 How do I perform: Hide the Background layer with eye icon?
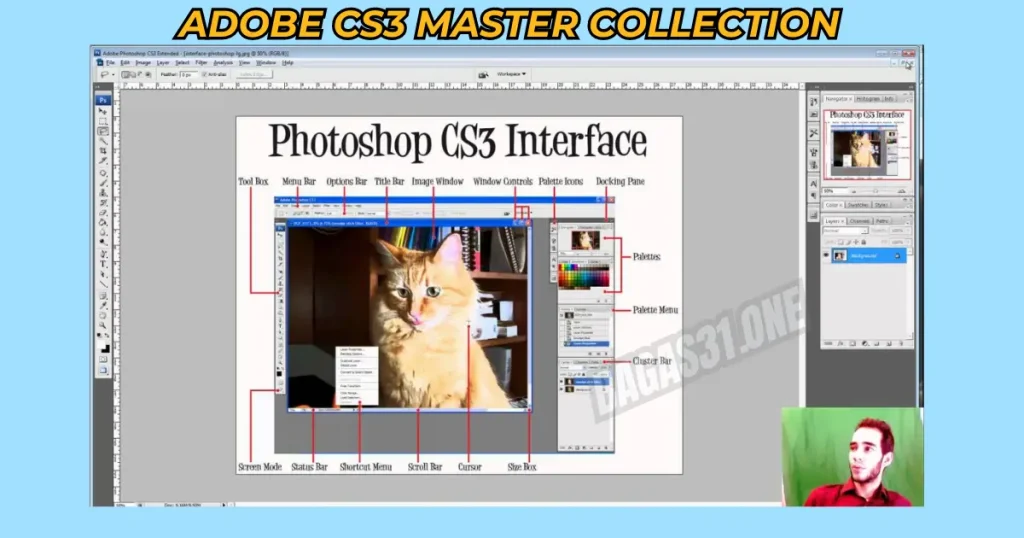click(x=826, y=255)
